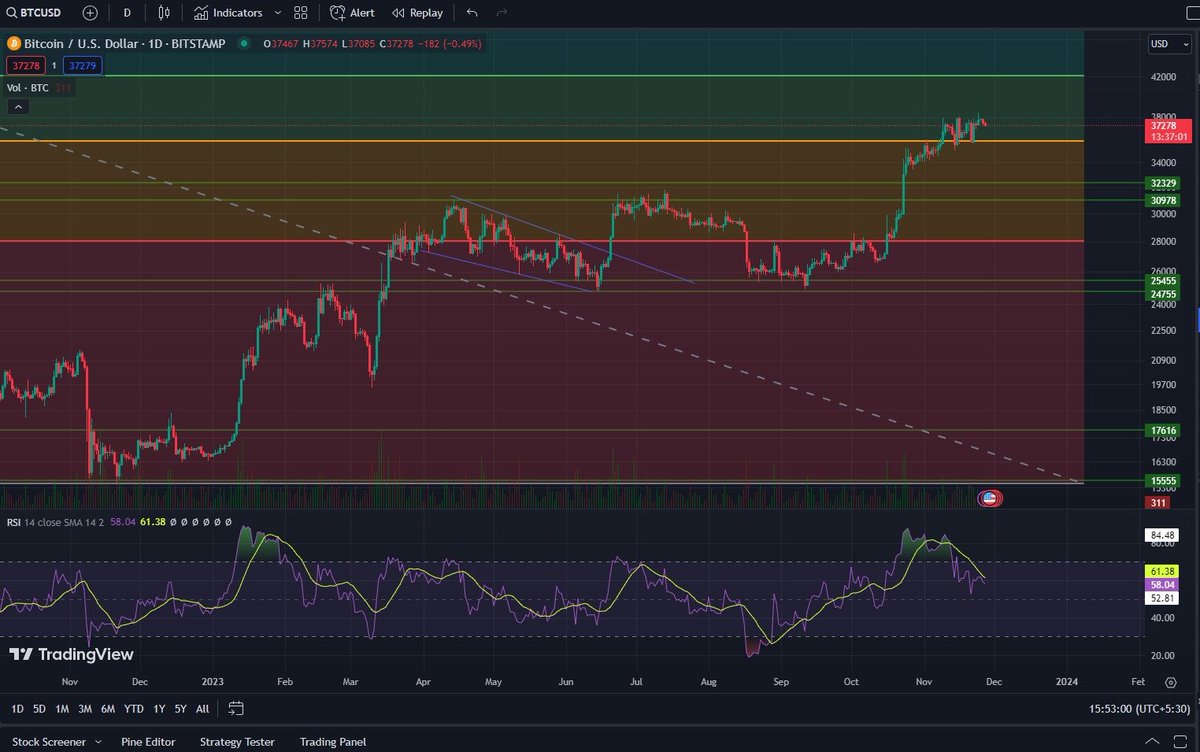Screen dimensions: 1200x752
Task: Select the 32329 horizontal line price label
Action: coord(1165,184)
